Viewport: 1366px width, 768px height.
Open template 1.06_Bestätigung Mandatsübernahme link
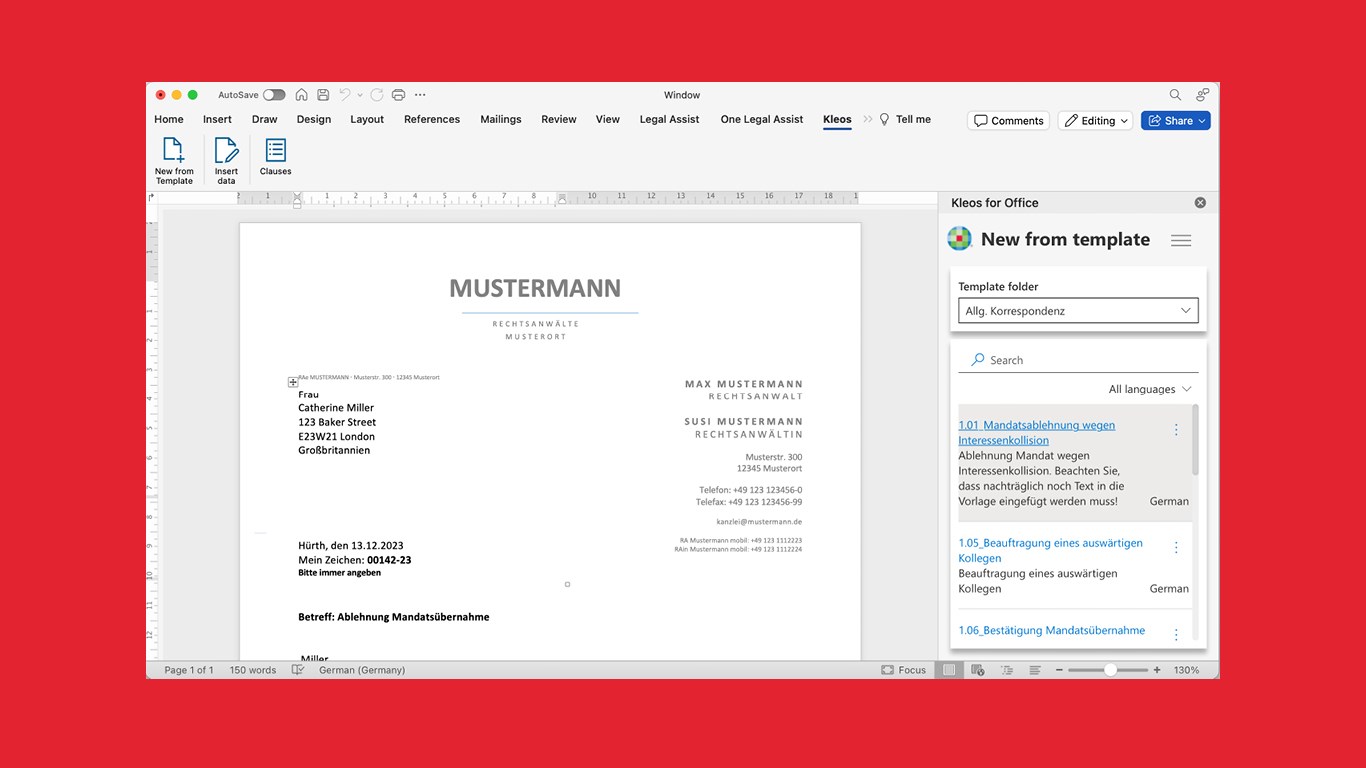pos(1052,631)
